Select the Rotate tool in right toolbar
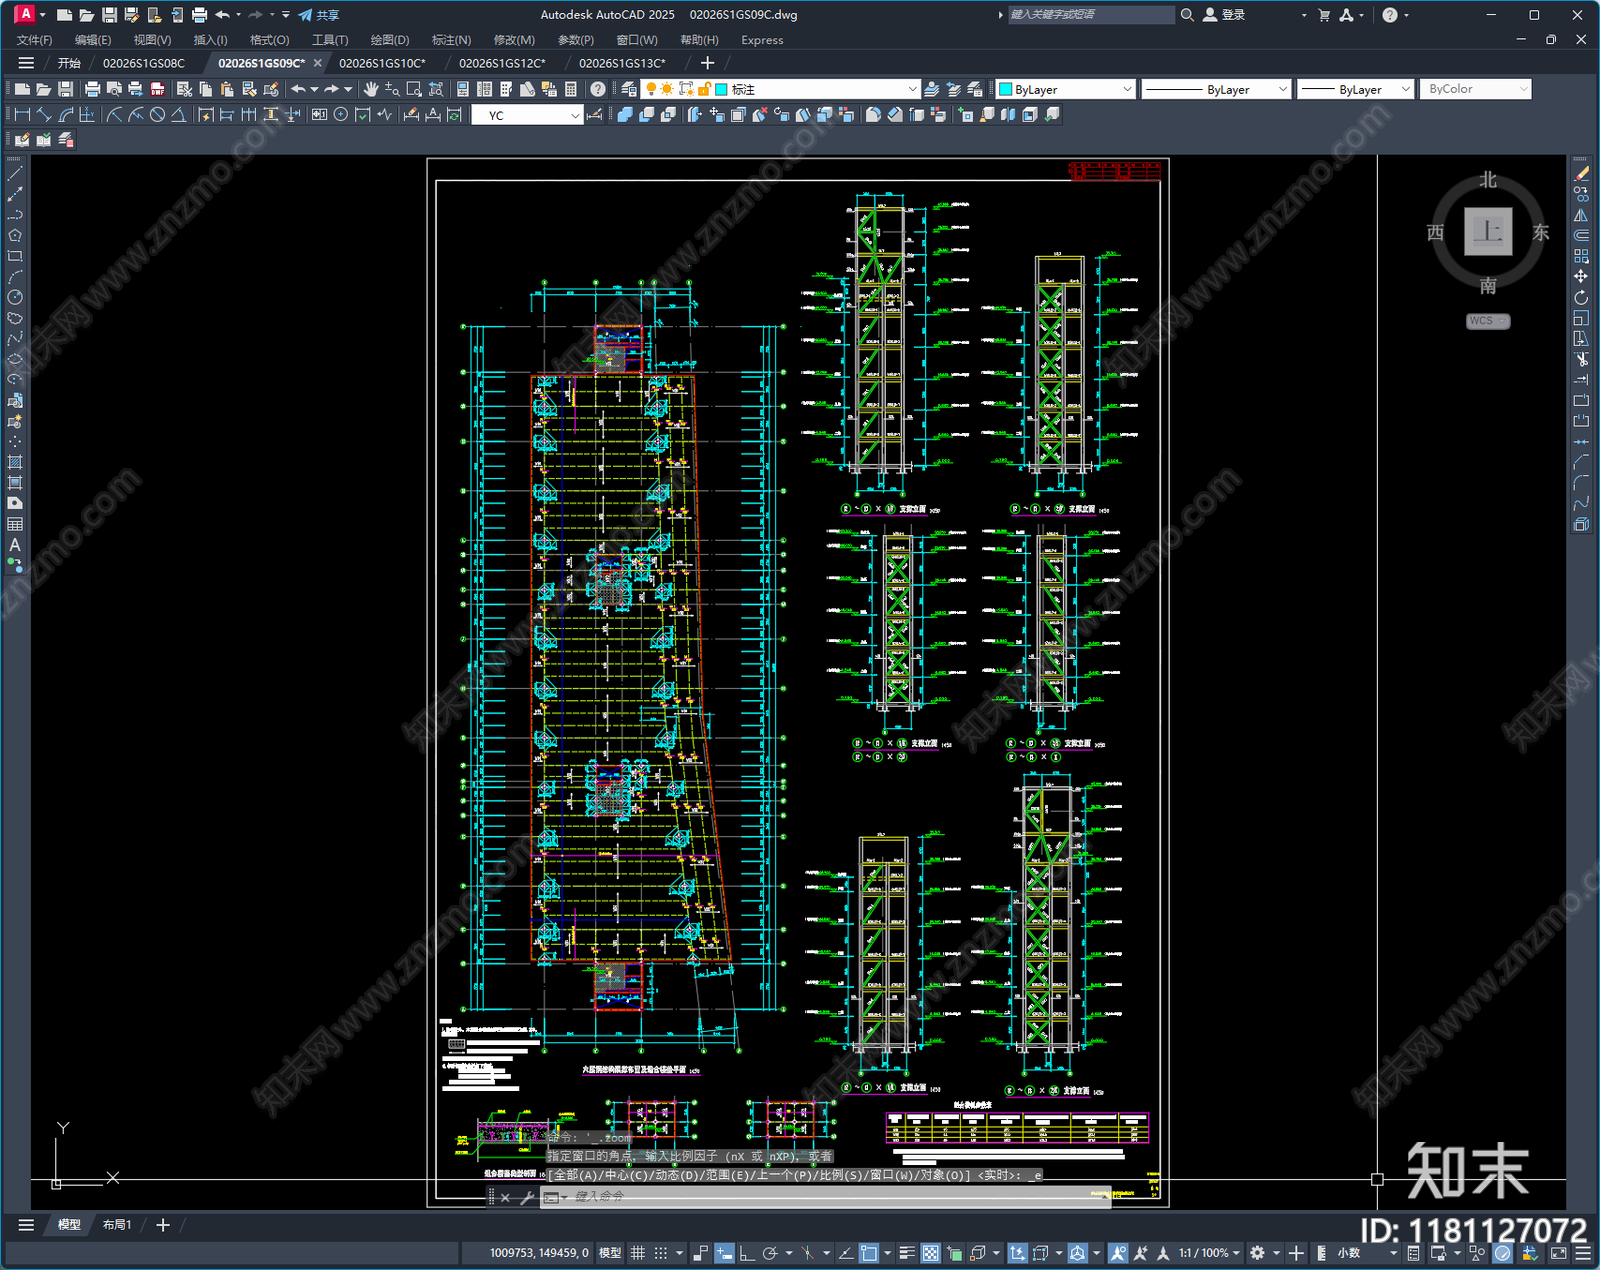Image resolution: width=1600 pixels, height=1270 pixels. pos(1581,297)
